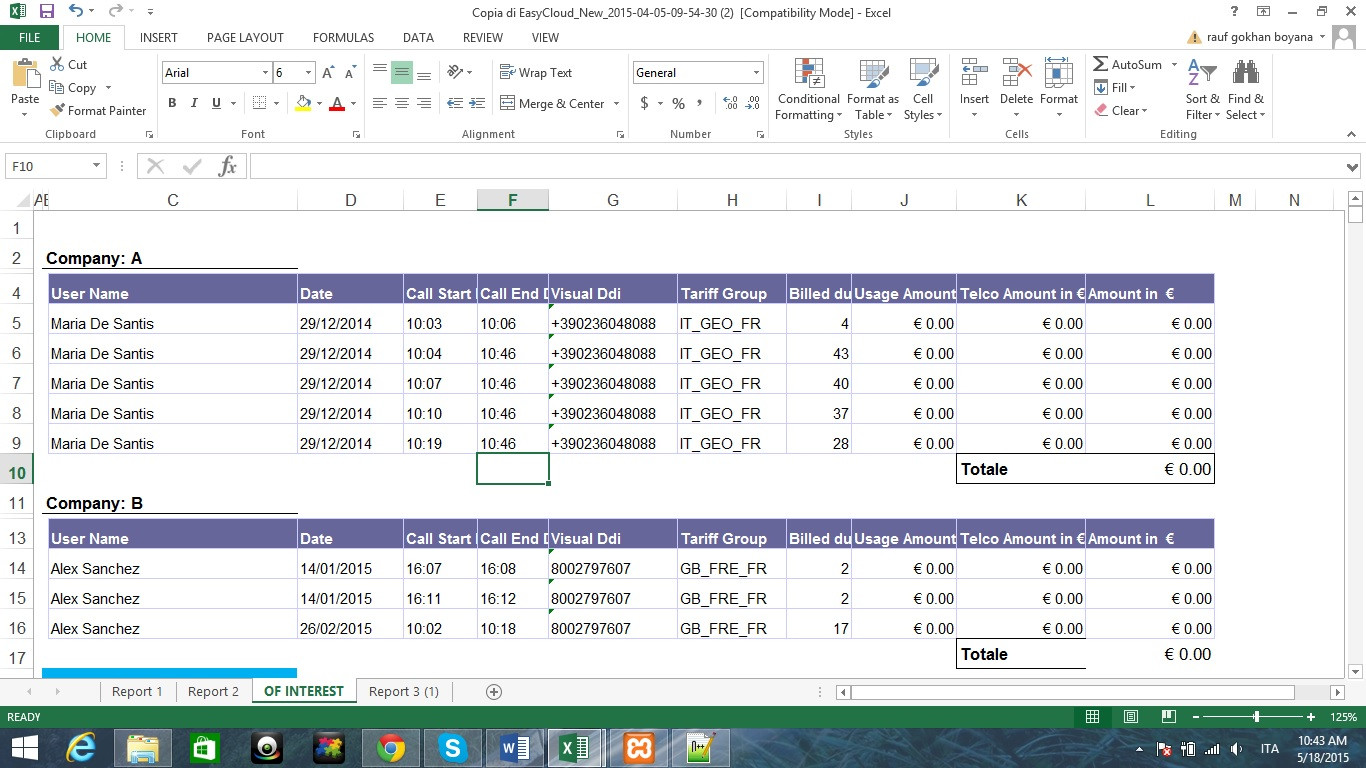Apply bold formatting to selection

pyautogui.click(x=171, y=103)
